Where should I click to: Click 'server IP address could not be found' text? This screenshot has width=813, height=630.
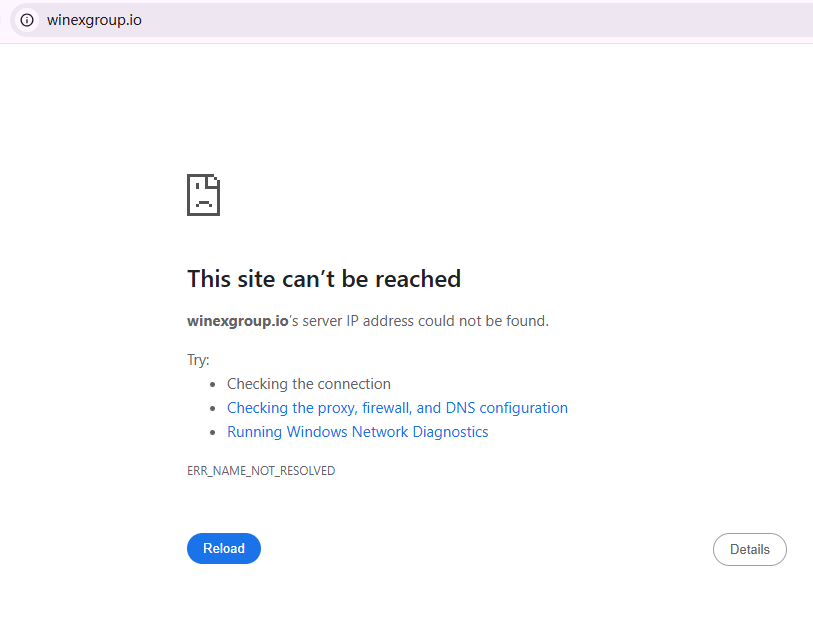pyautogui.click(x=430, y=321)
